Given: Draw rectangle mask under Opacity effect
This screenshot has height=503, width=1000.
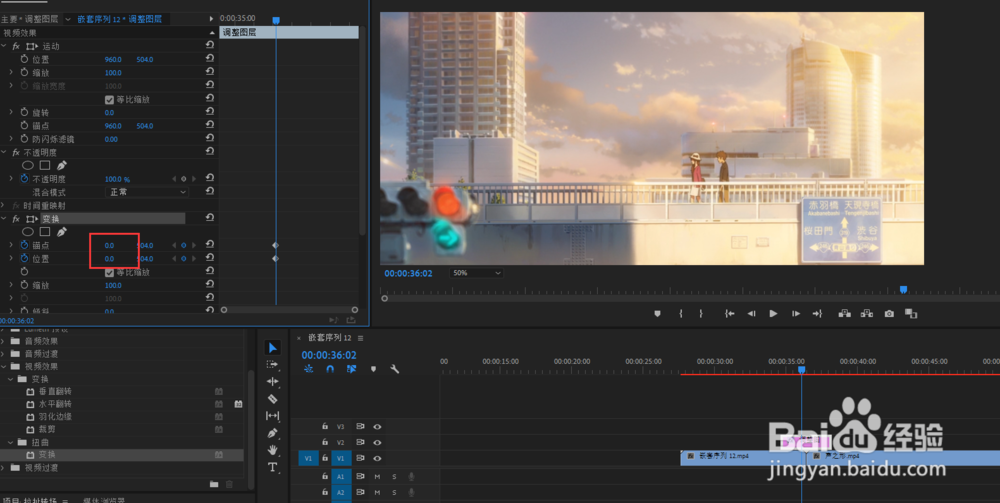Looking at the screenshot, I should 45,165.
